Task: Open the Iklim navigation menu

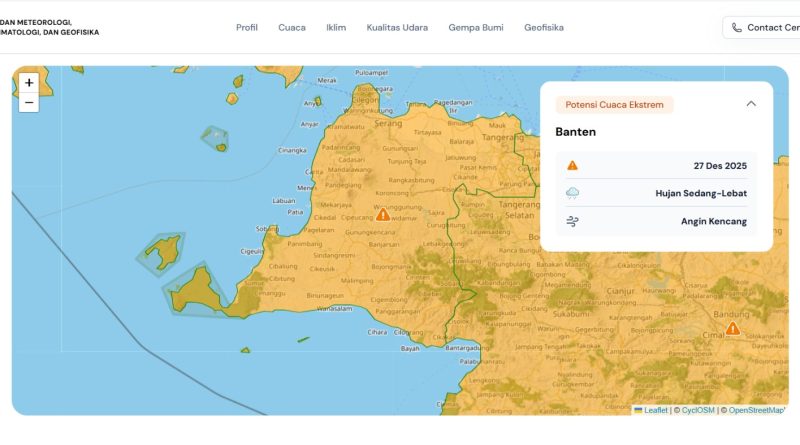Action: [x=336, y=28]
